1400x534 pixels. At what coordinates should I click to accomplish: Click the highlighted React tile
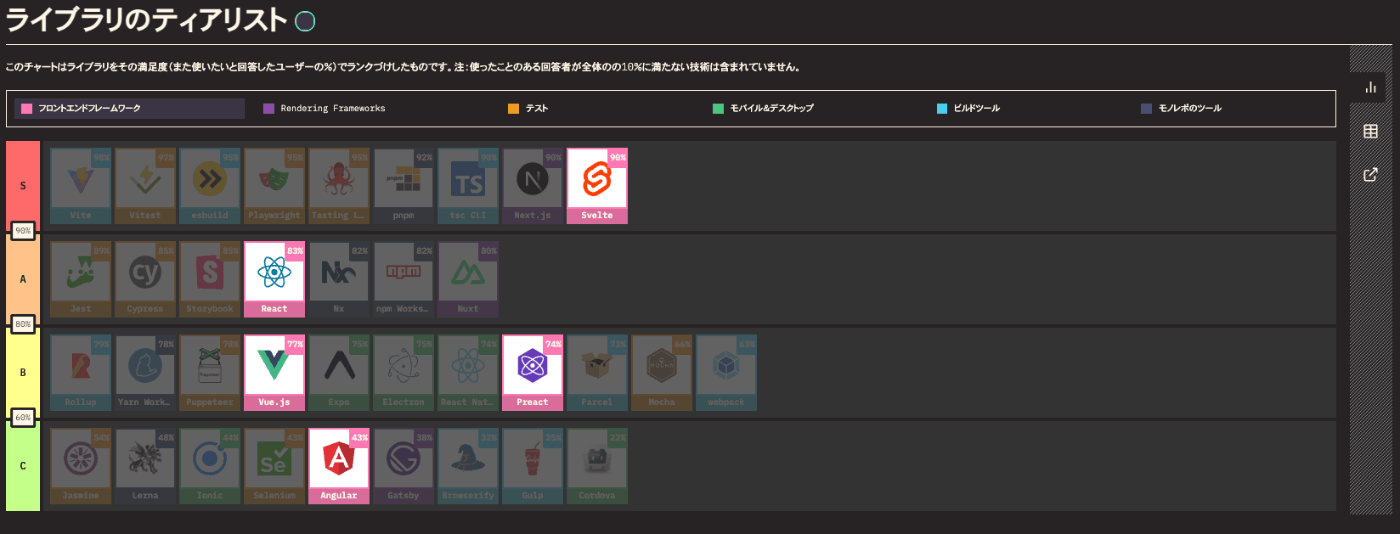tap(274, 279)
